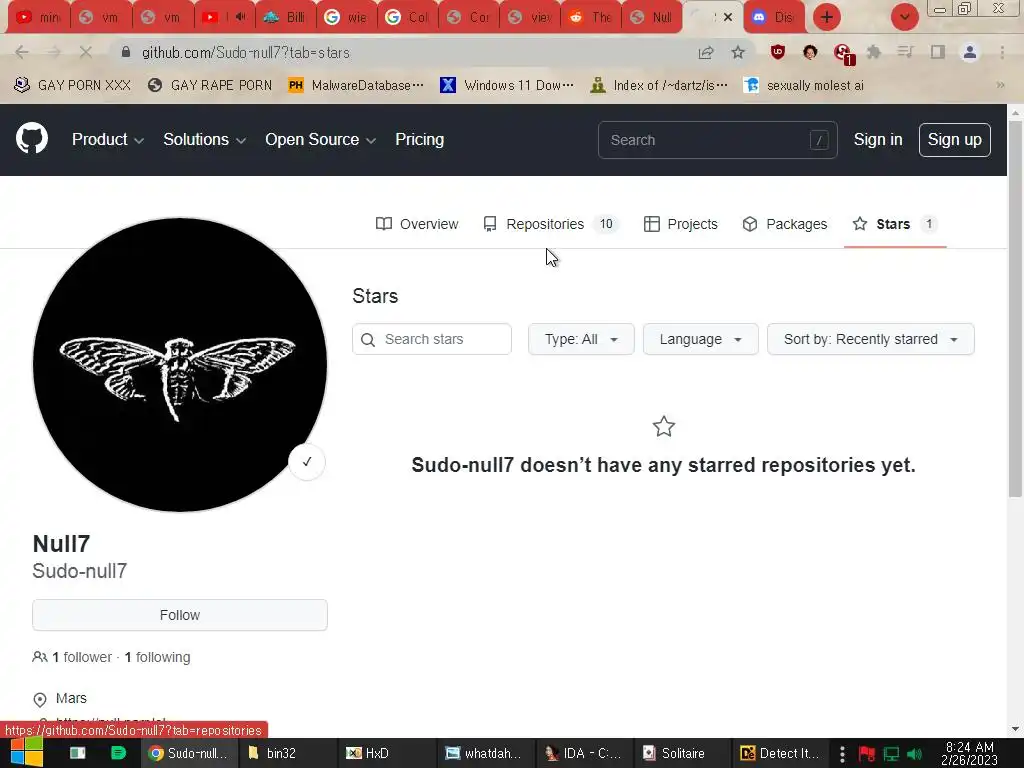Image resolution: width=1024 pixels, height=768 pixels.
Task: Click the share page icon in address bar
Action: pos(706,52)
